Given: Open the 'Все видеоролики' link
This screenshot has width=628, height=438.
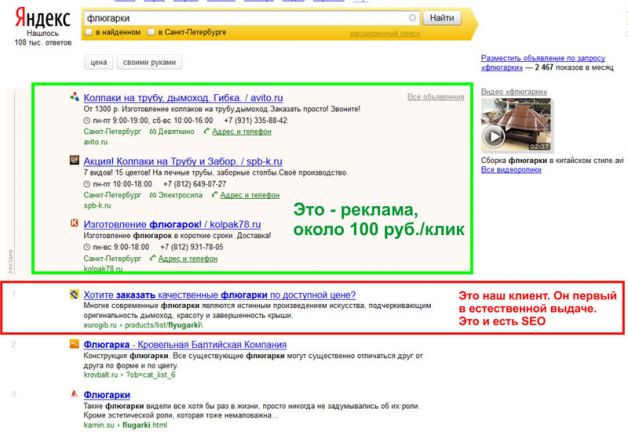Looking at the screenshot, I should point(511,170).
